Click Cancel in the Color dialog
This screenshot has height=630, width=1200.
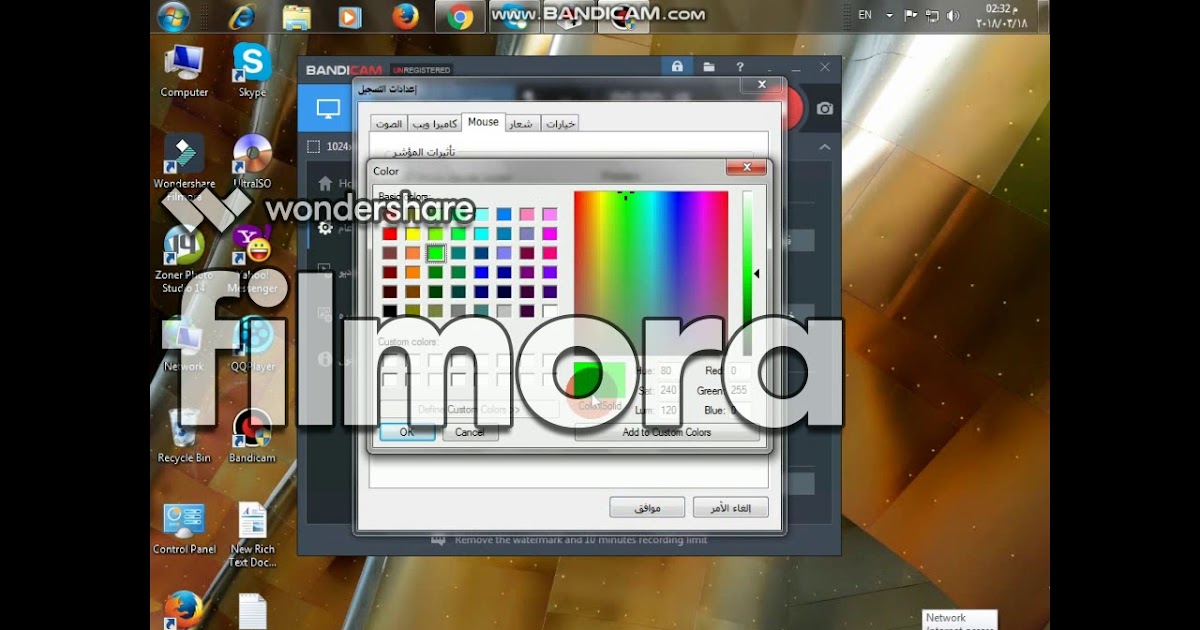(470, 432)
